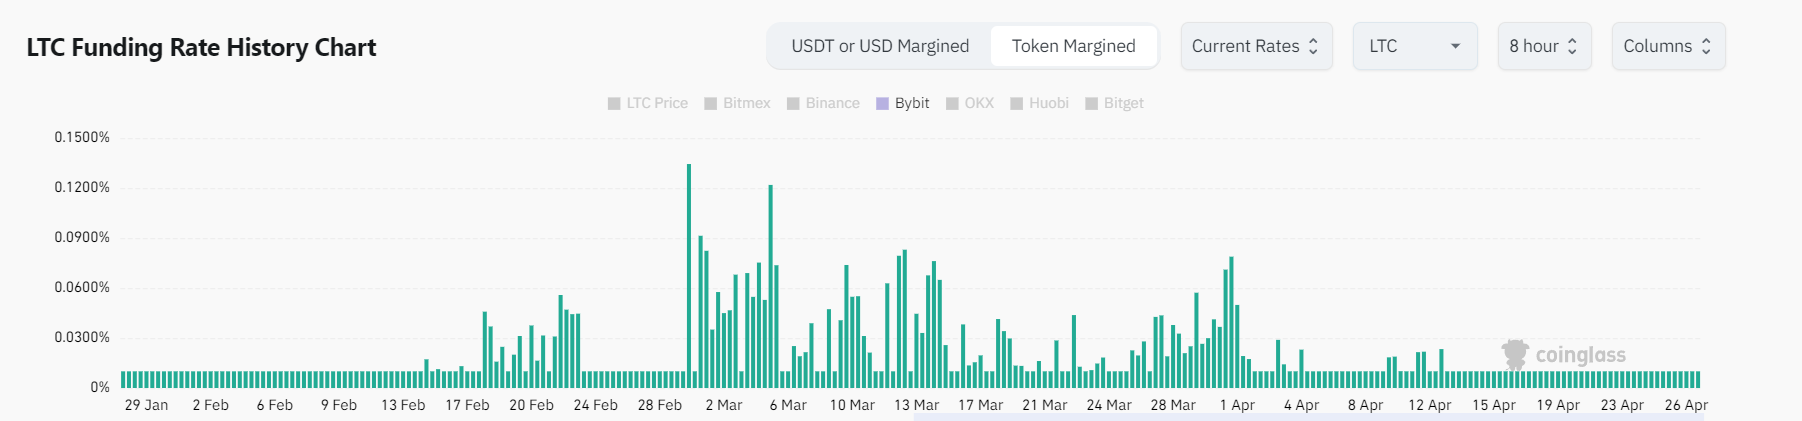This screenshot has width=1802, height=421.
Task: Switch to USDT or USD Margined tab
Action: click(x=880, y=46)
